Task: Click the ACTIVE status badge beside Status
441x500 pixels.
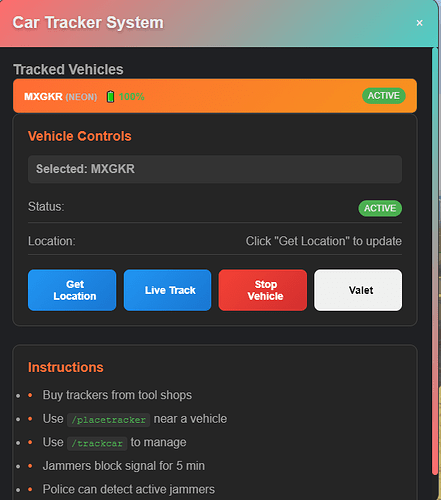Action: tap(380, 208)
